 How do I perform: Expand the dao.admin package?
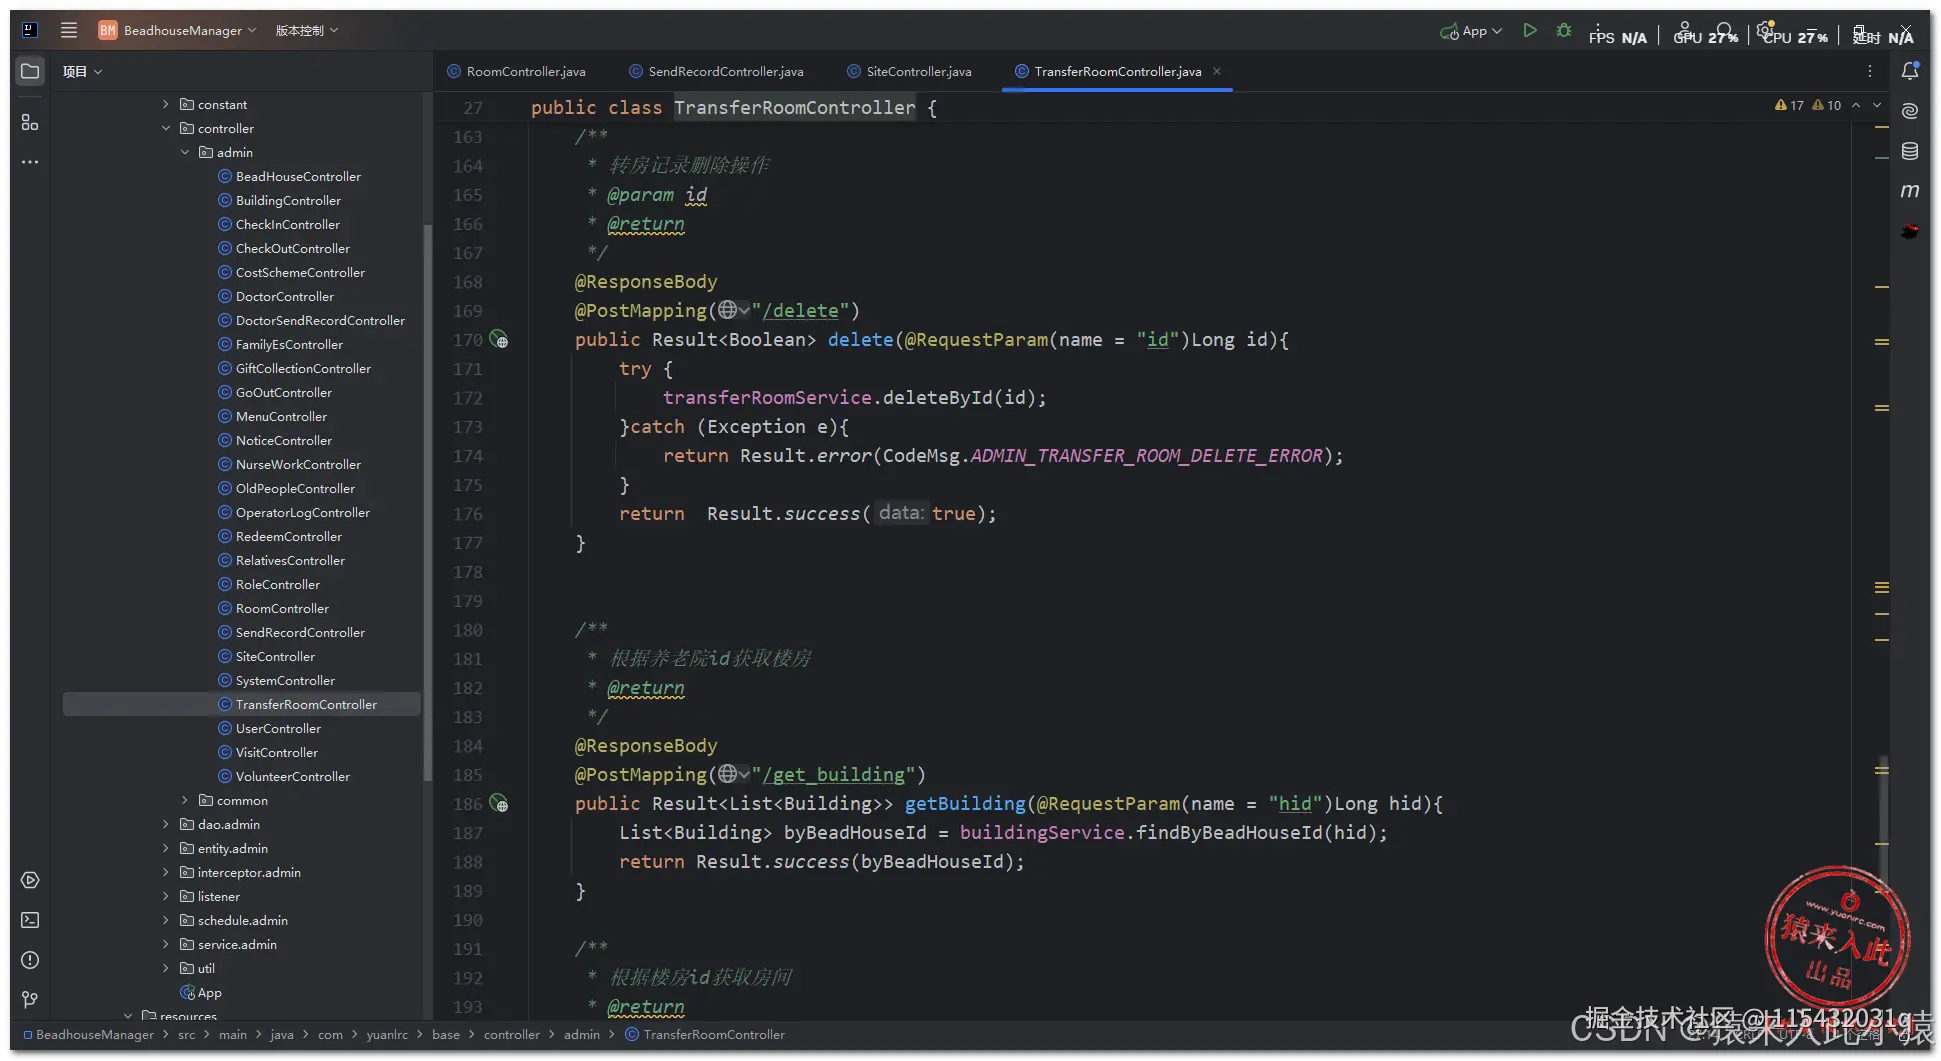click(x=166, y=824)
